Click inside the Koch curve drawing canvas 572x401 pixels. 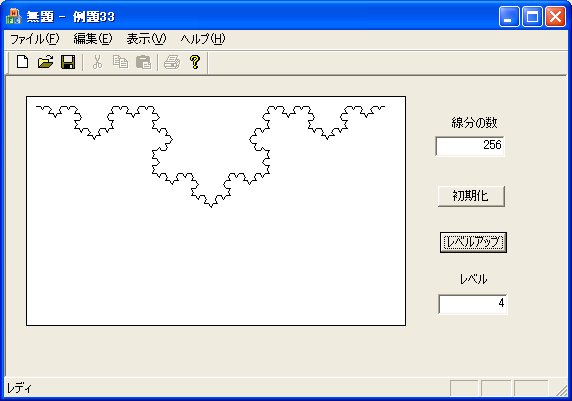[x=216, y=211]
